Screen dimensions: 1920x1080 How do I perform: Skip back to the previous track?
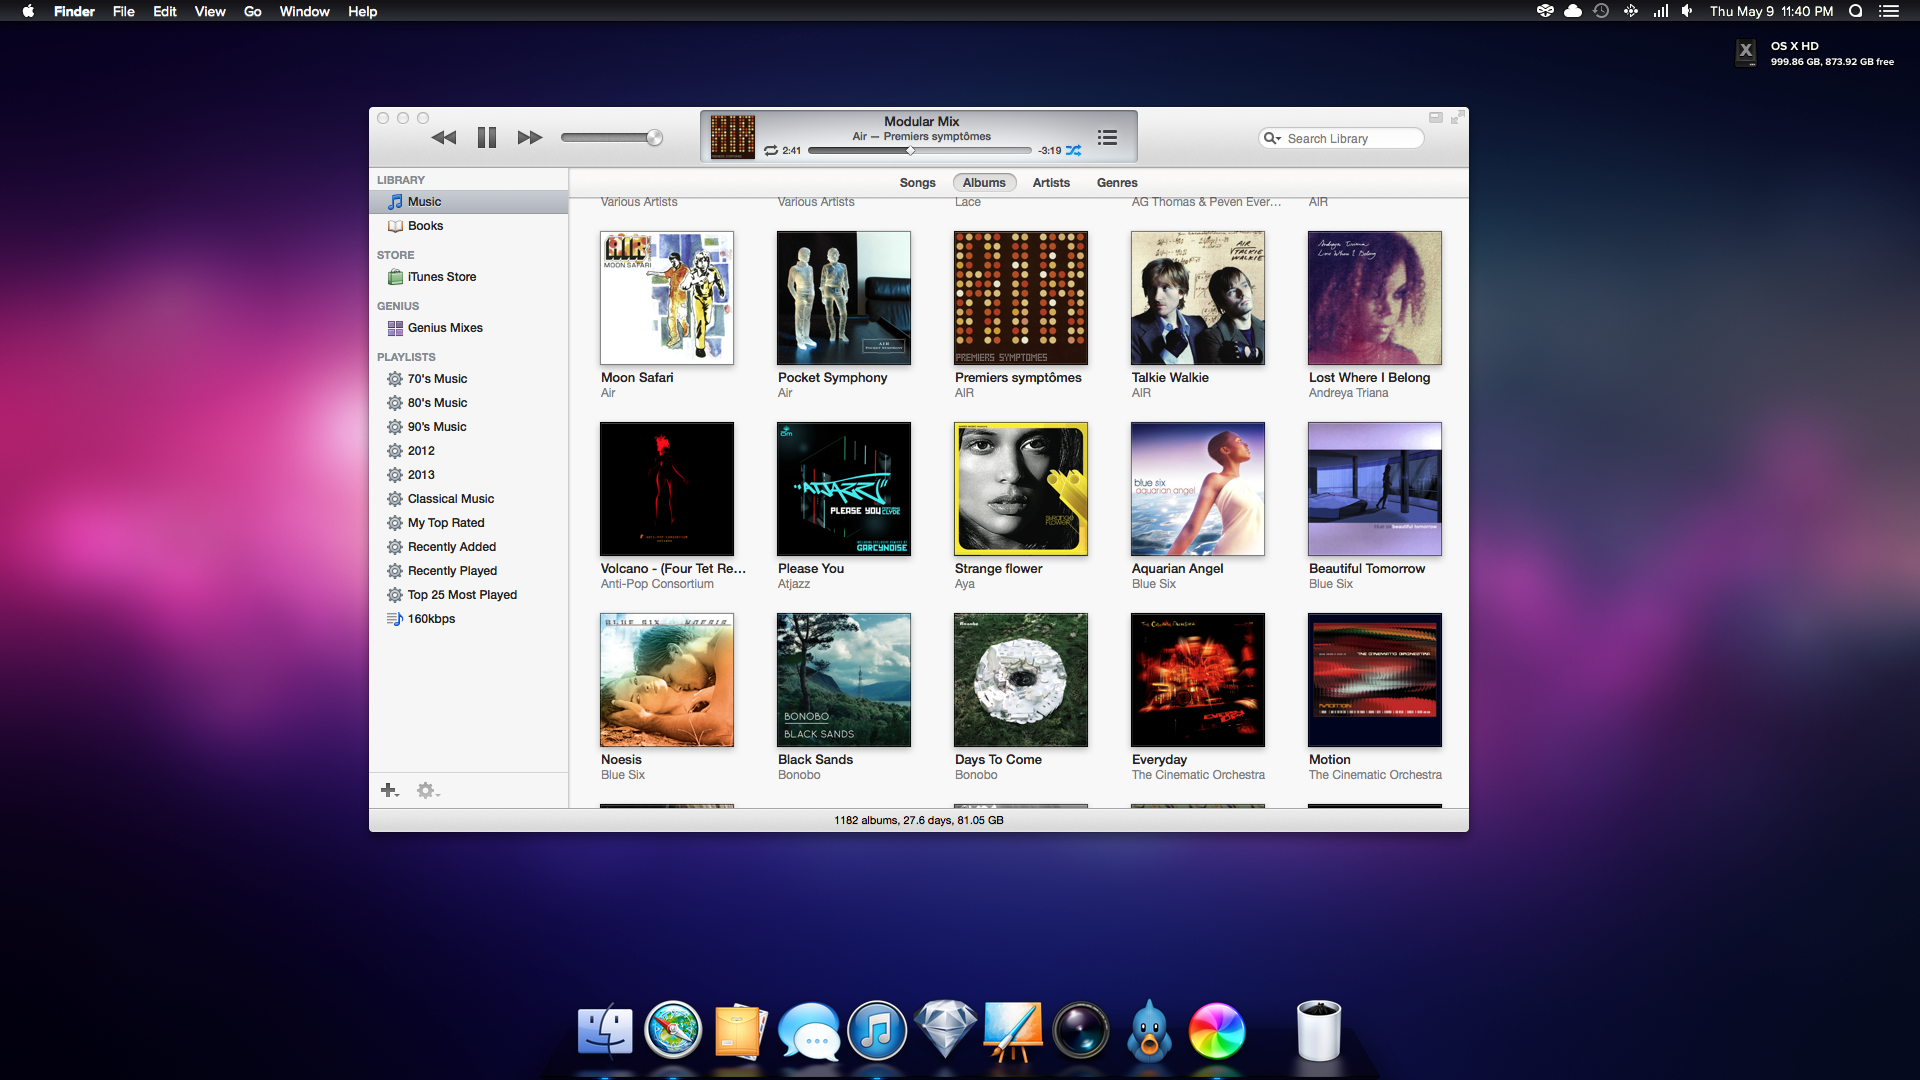pyautogui.click(x=444, y=138)
